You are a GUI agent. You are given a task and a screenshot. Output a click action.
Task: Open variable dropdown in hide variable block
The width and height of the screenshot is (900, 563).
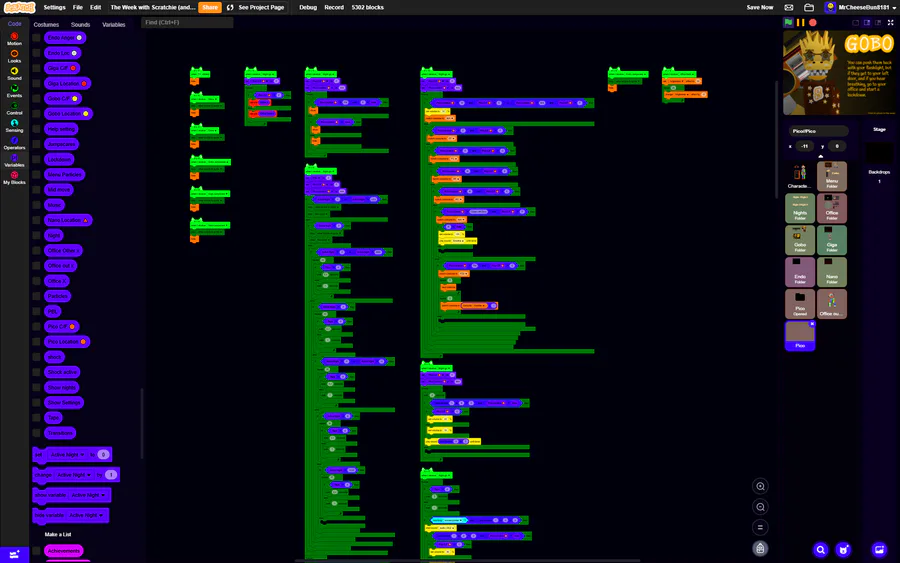86,515
